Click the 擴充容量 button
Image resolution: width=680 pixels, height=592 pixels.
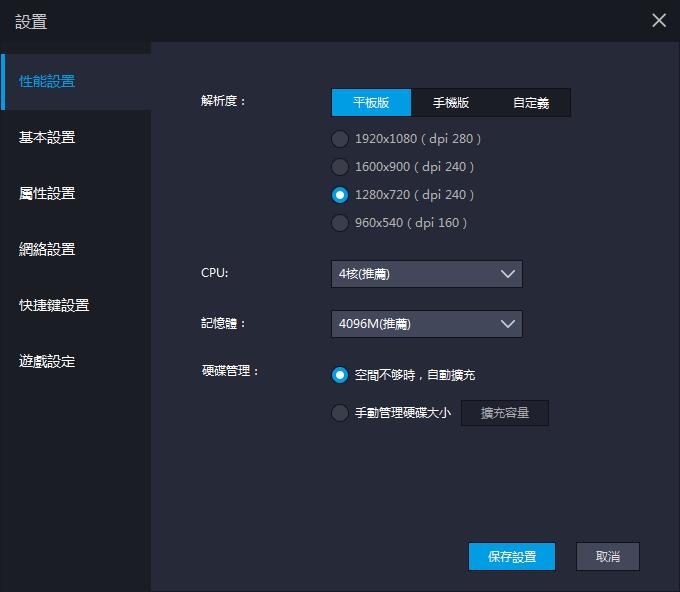coord(504,413)
